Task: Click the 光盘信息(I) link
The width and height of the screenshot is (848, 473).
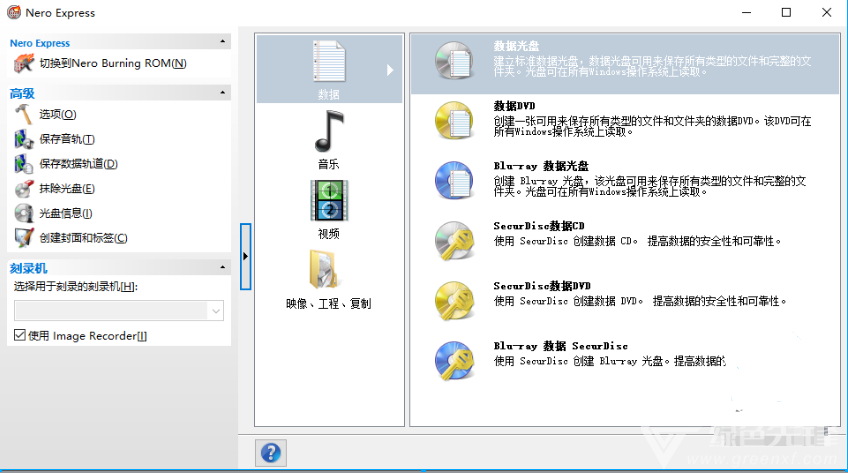Action: [65, 213]
